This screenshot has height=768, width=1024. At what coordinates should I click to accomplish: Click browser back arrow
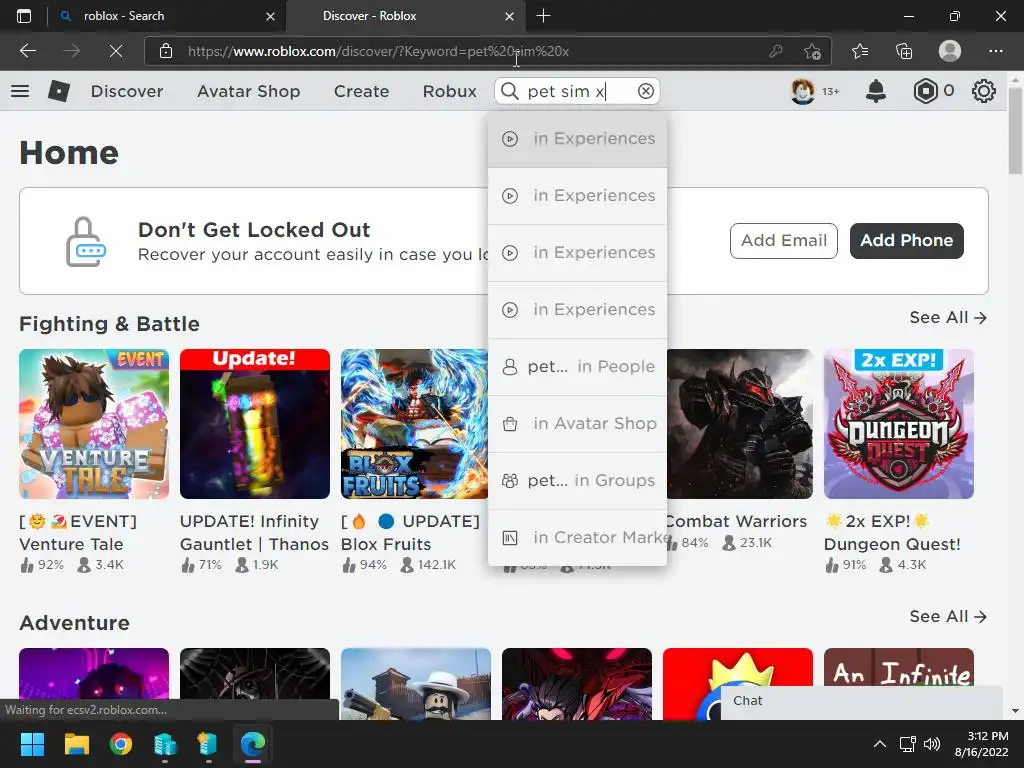tap(27, 51)
